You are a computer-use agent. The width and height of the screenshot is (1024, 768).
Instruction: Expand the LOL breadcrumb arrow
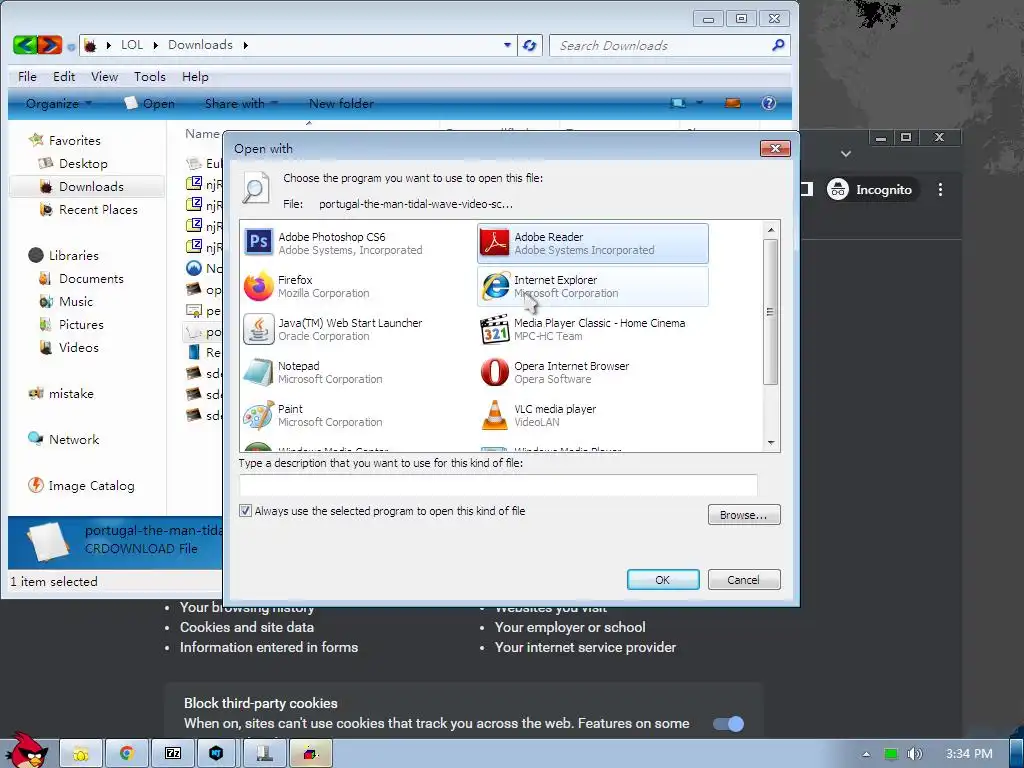156,45
